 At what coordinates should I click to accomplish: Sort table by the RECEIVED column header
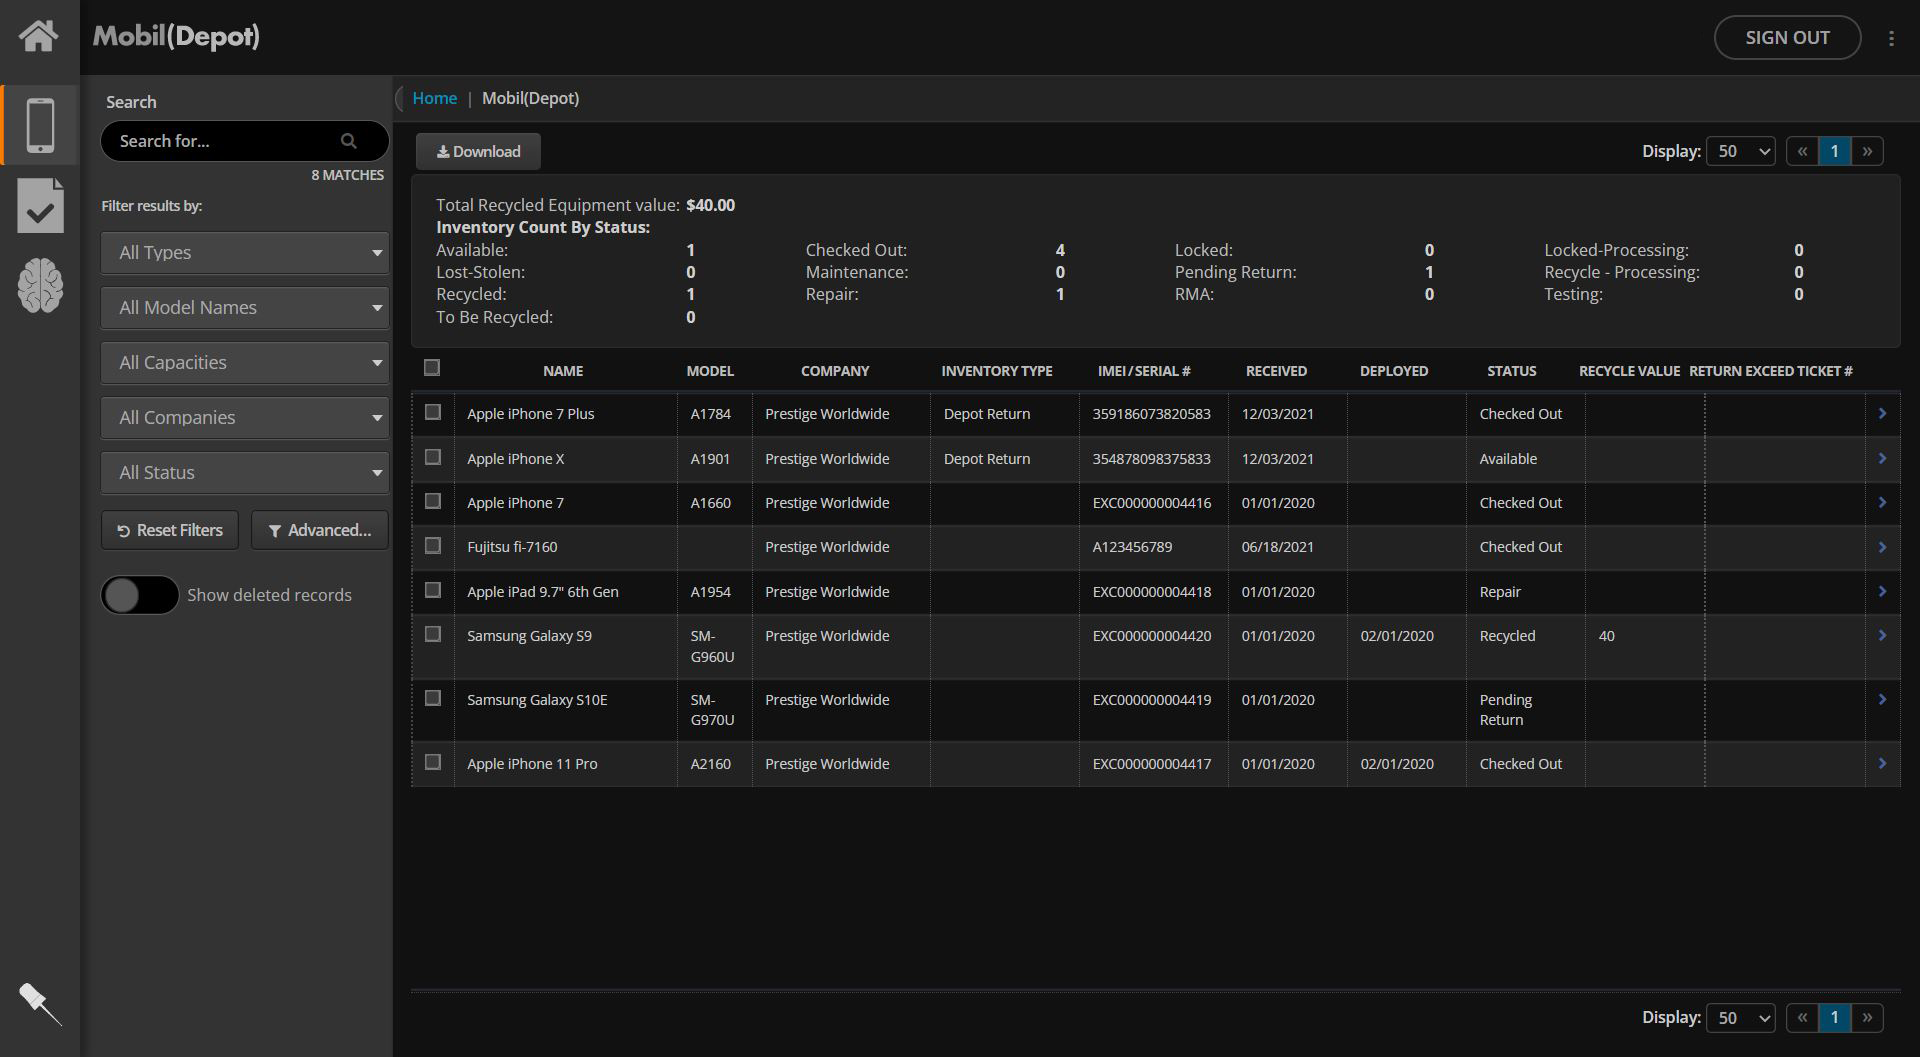(x=1276, y=371)
